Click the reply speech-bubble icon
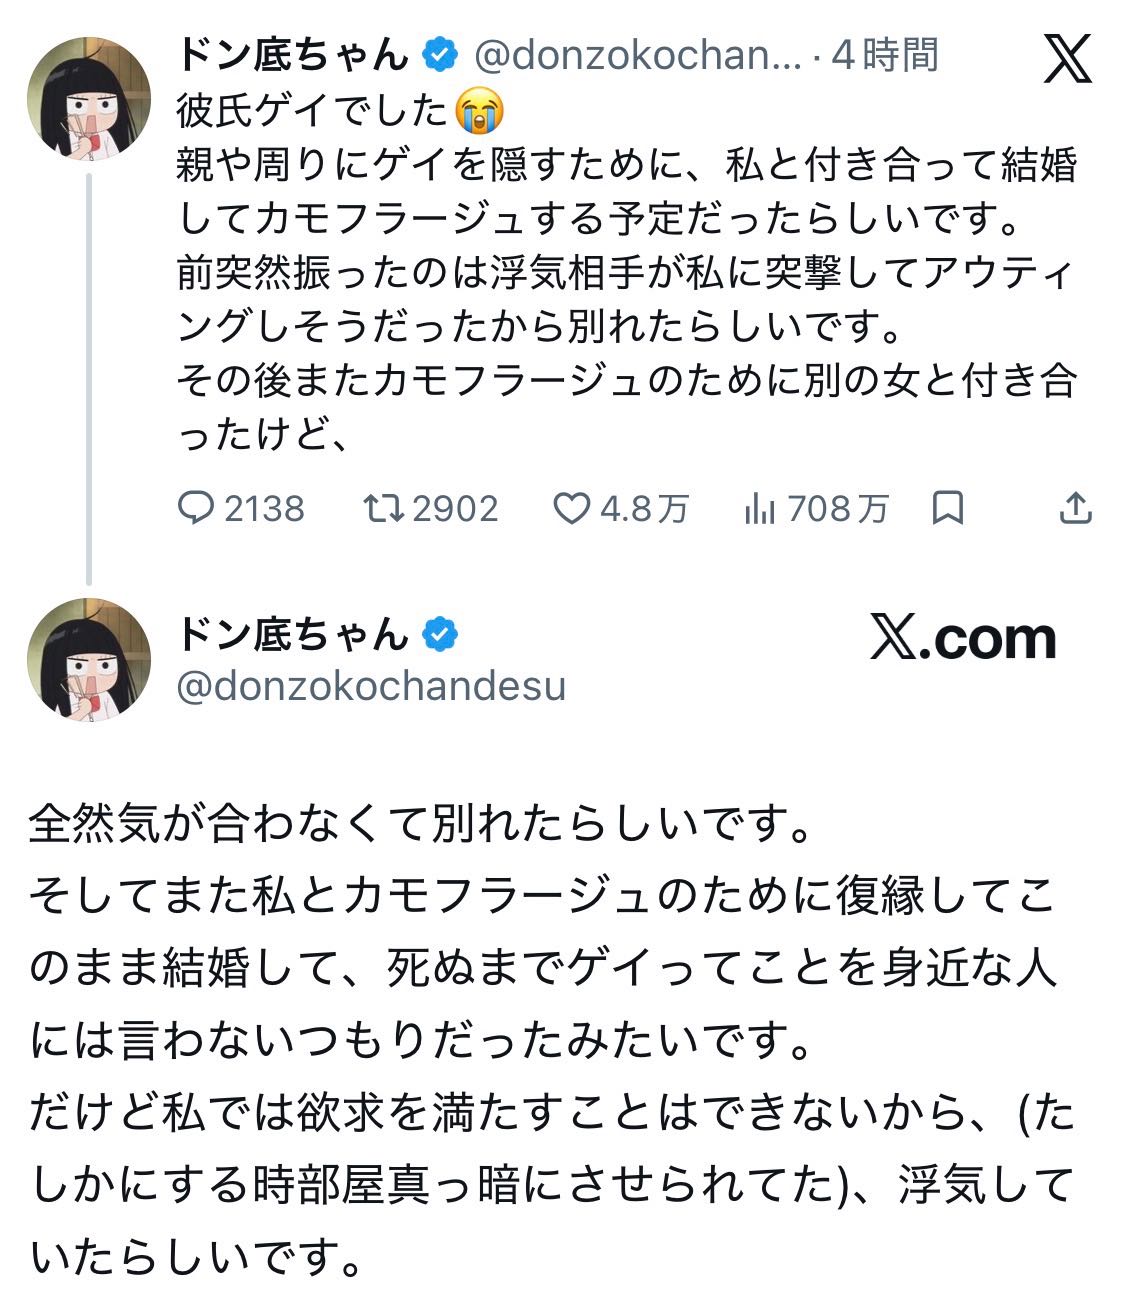 [x=196, y=509]
